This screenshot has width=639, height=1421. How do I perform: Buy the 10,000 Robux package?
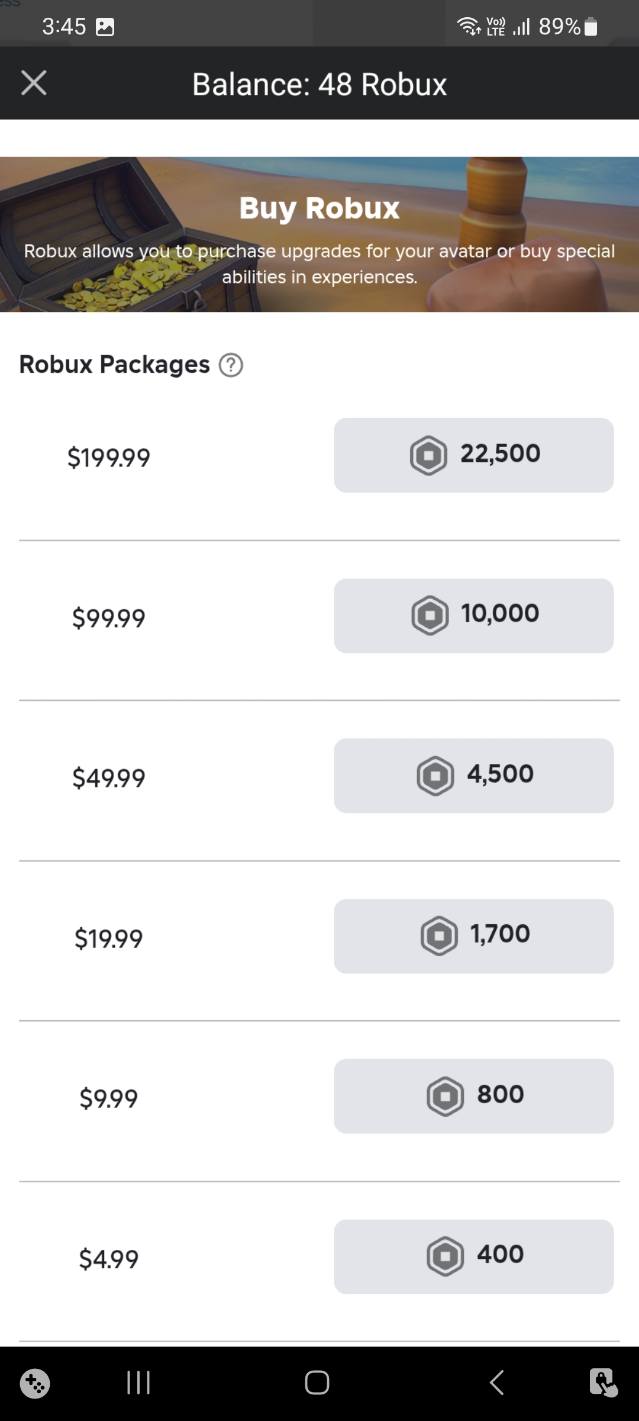474,615
